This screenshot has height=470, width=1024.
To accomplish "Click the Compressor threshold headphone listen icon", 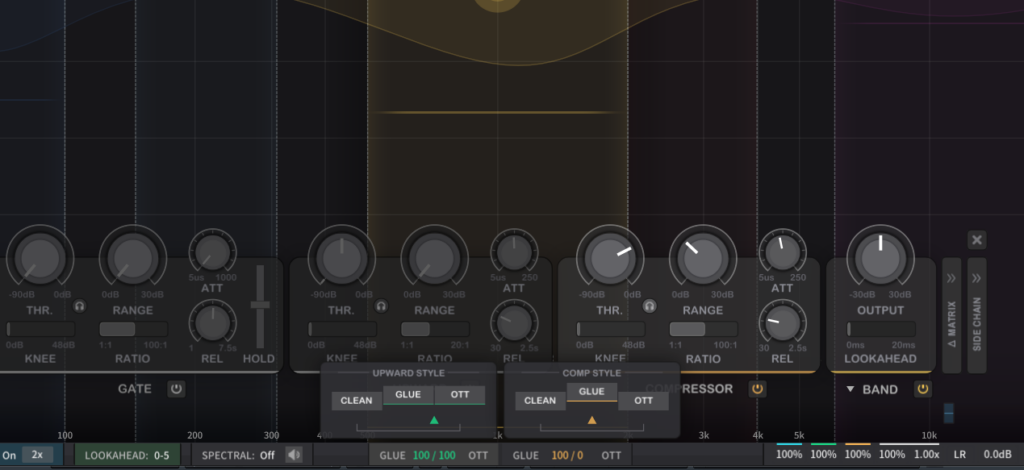I will (649, 307).
